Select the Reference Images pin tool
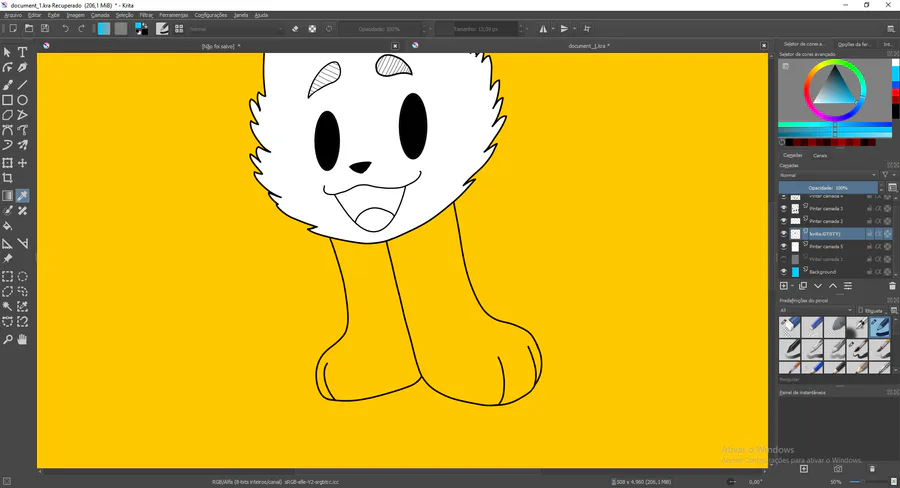 [7, 259]
